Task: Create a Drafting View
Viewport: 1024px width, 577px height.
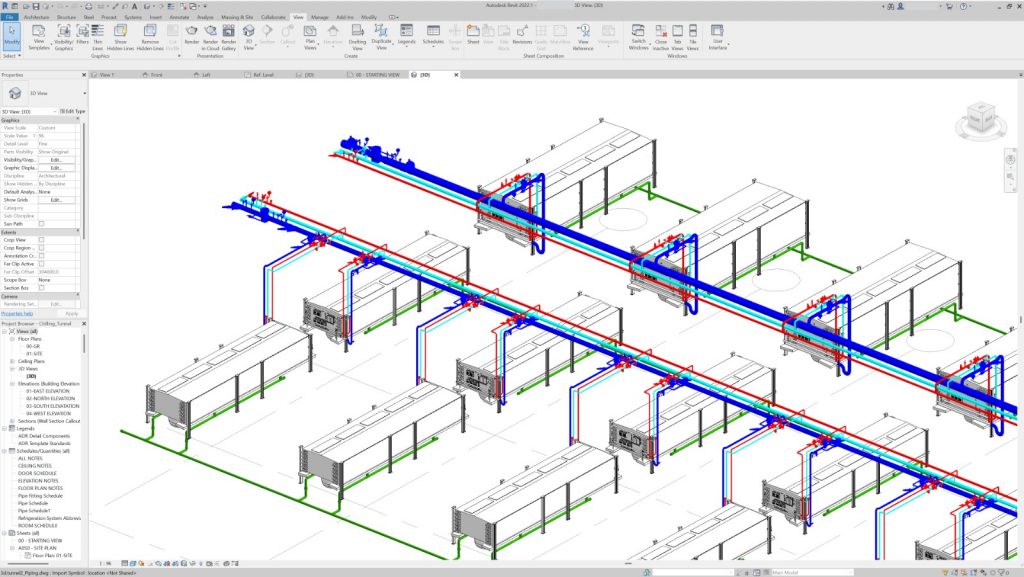Action: 357,37
